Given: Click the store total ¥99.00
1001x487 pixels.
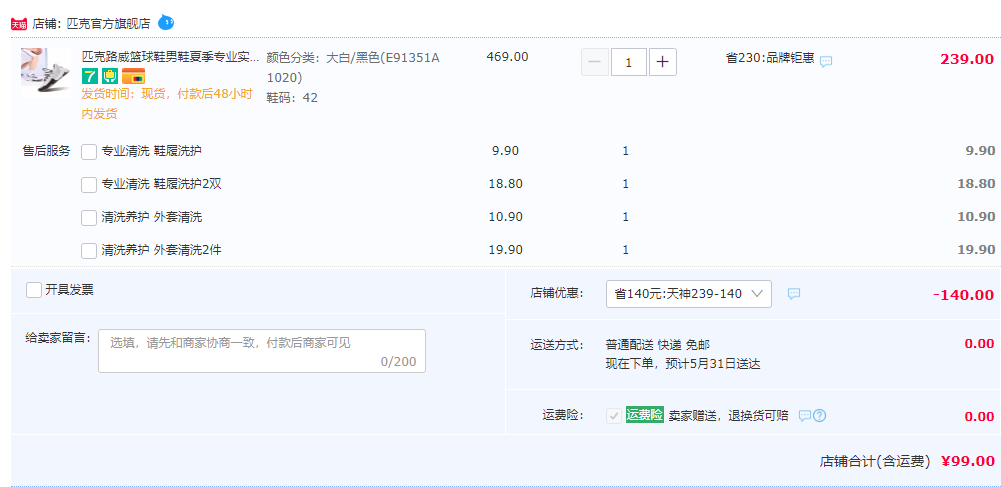Looking at the screenshot, I should click(968, 461).
